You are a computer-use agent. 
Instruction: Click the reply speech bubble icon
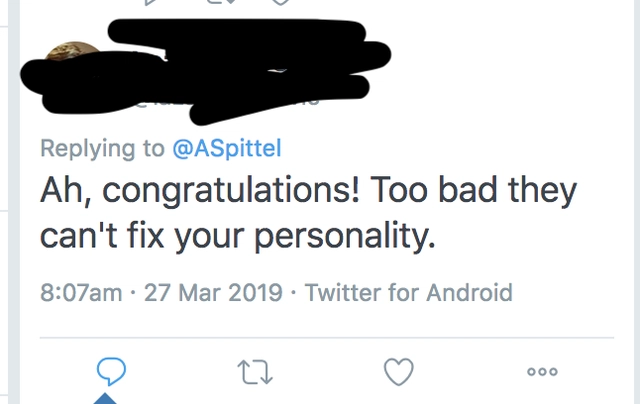click(111, 371)
